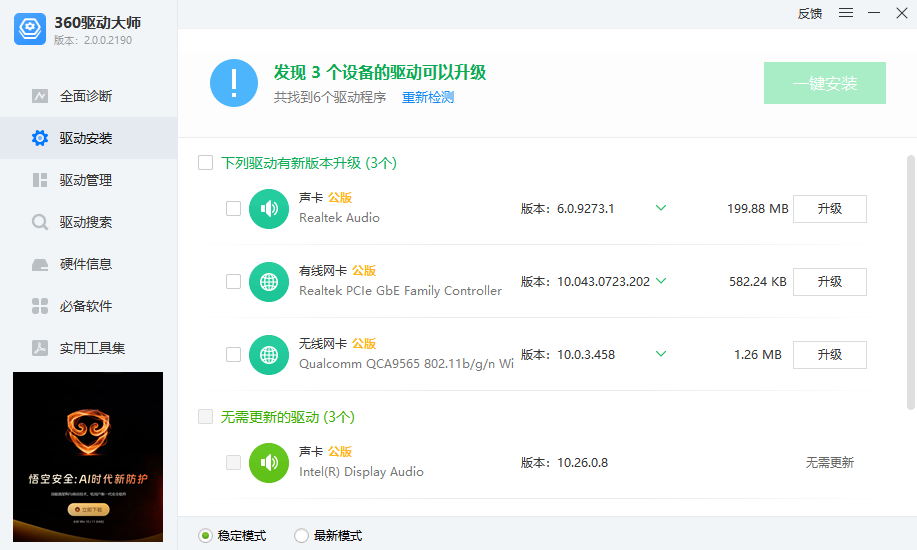Open the 必备软件 page
Viewport: 917px width, 550px height.
coord(88,306)
